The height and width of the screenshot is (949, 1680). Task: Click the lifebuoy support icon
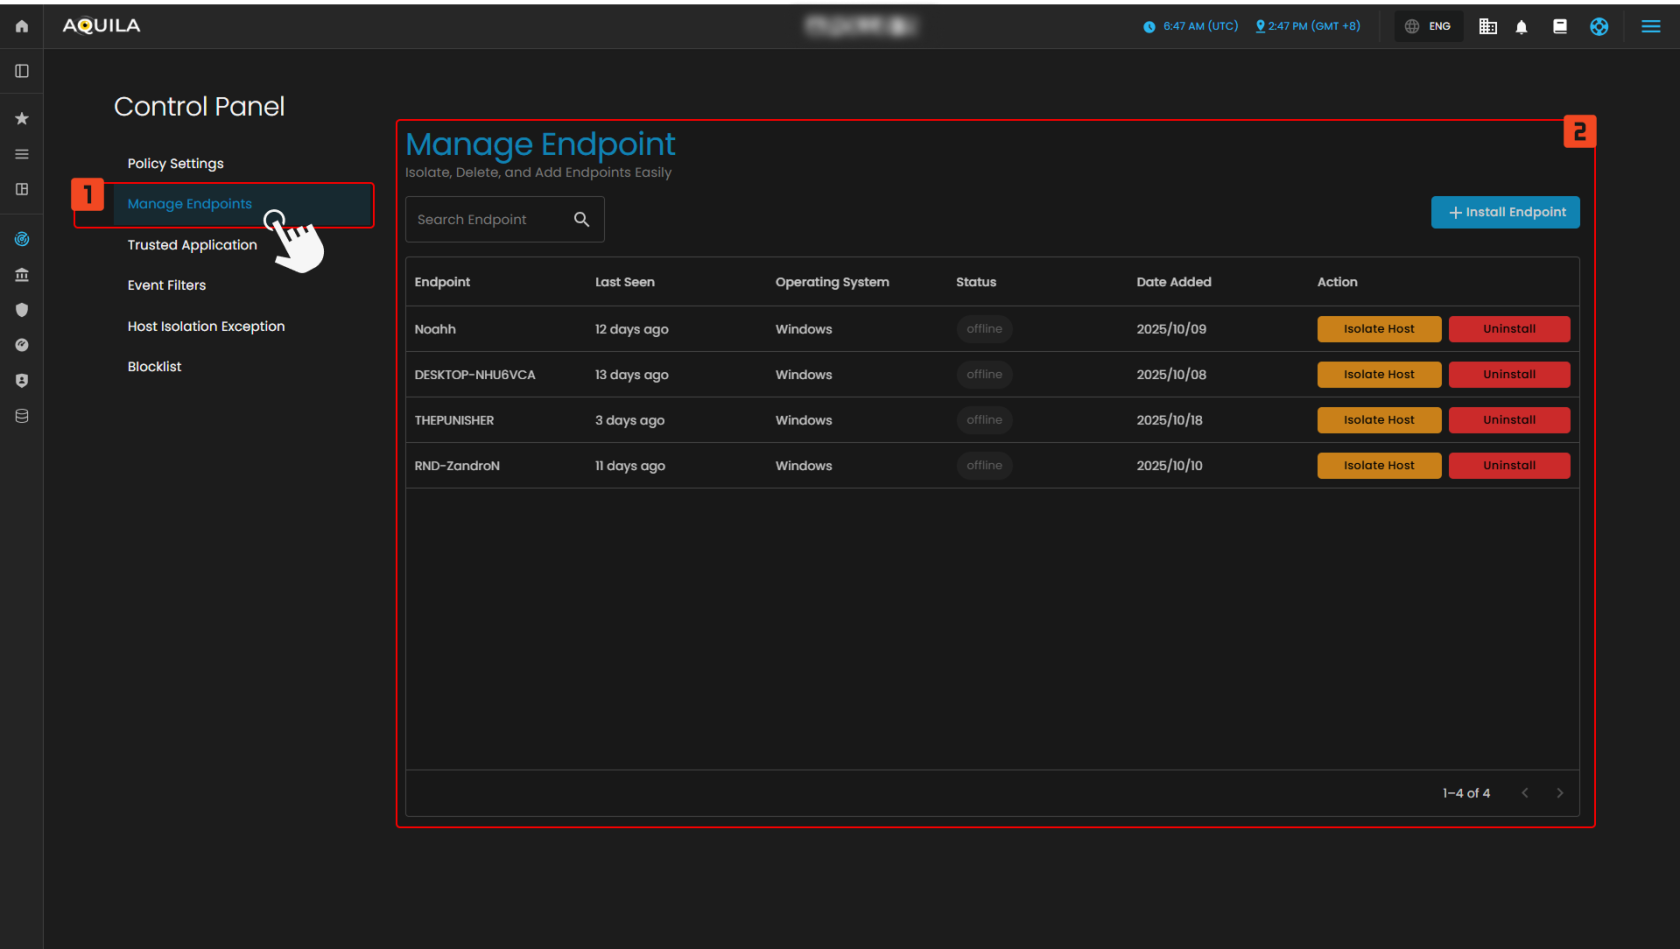1599,27
